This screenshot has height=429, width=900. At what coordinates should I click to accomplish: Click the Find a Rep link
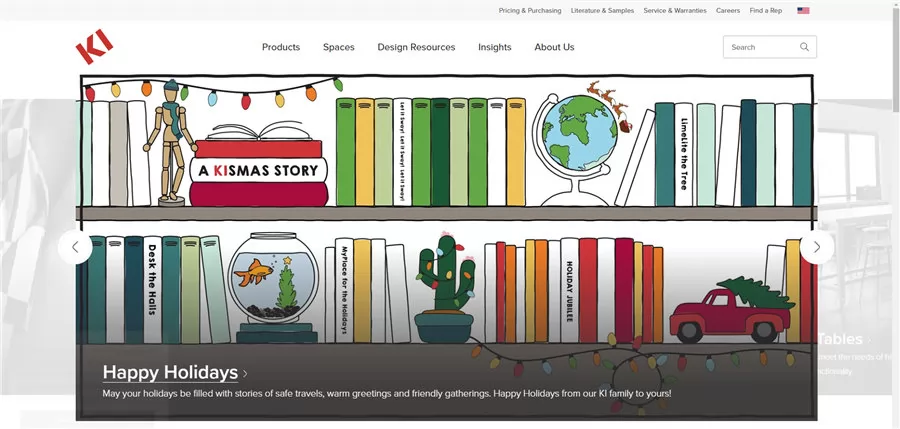(766, 10)
